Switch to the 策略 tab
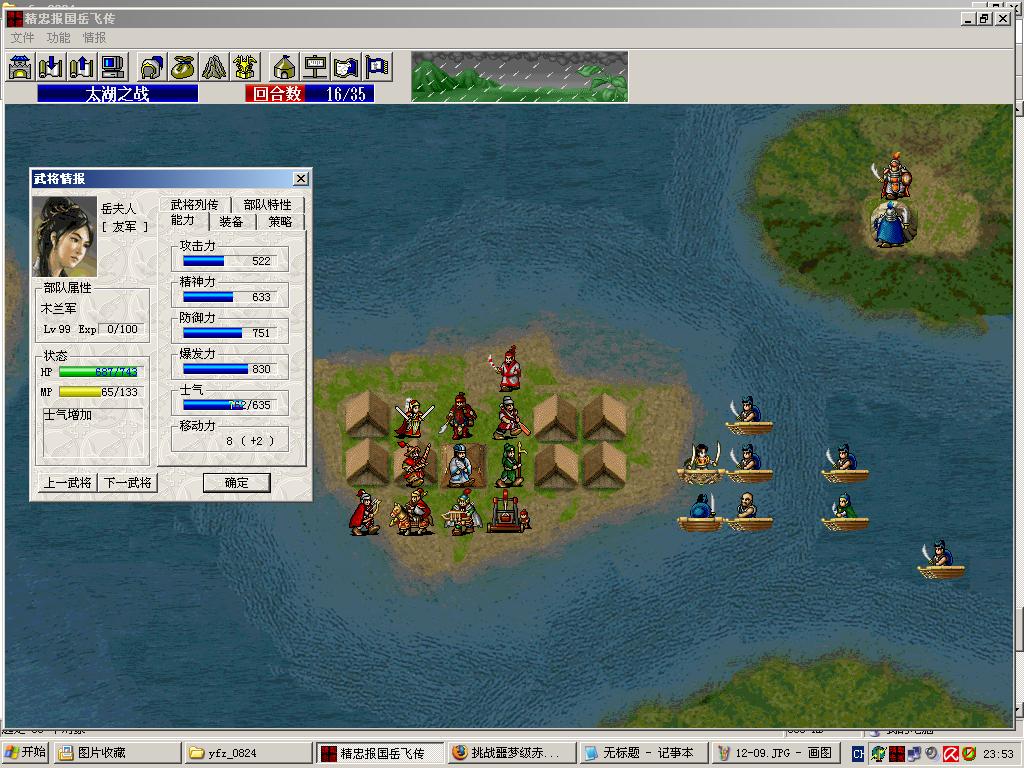 pos(280,221)
